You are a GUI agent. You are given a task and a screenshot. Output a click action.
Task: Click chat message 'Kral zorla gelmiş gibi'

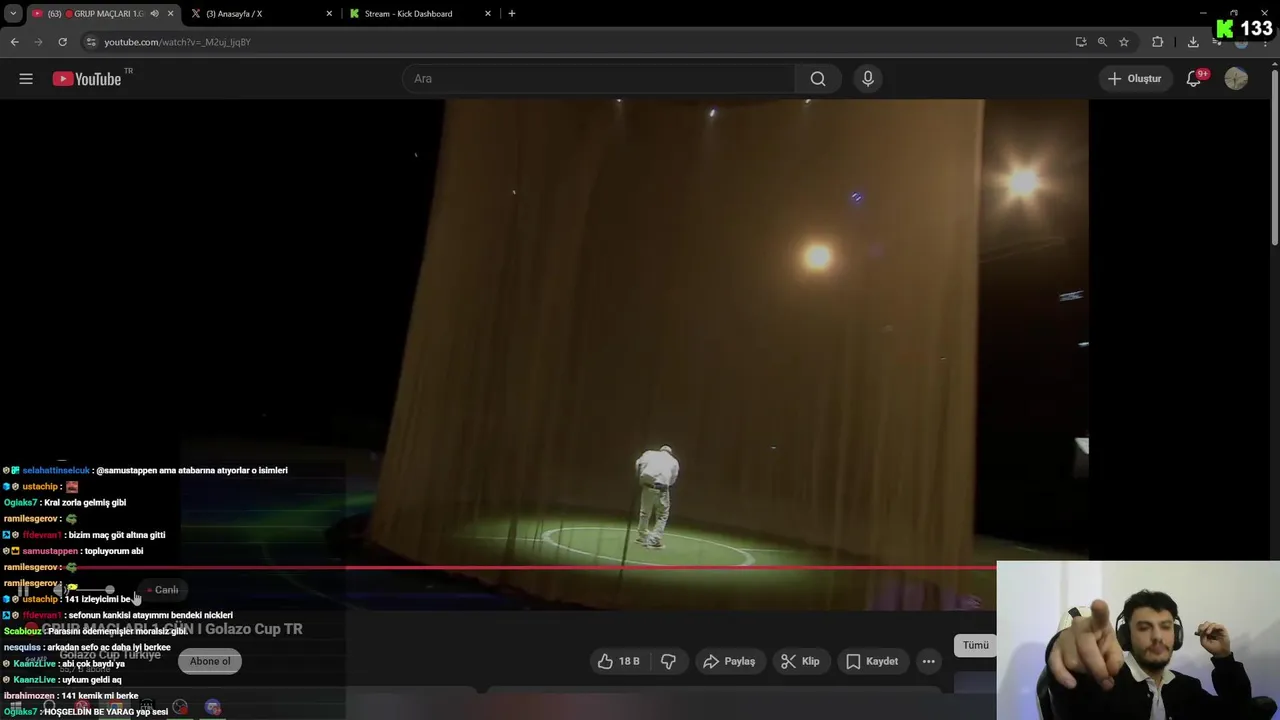pos(85,503)
